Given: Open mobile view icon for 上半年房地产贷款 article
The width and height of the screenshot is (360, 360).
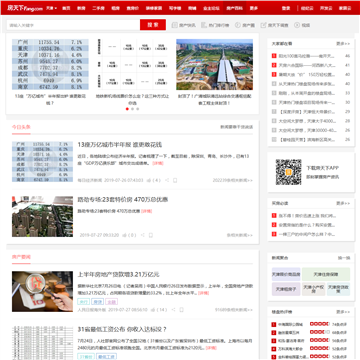Looking at the screenshot, I should (x=182, y=310).
